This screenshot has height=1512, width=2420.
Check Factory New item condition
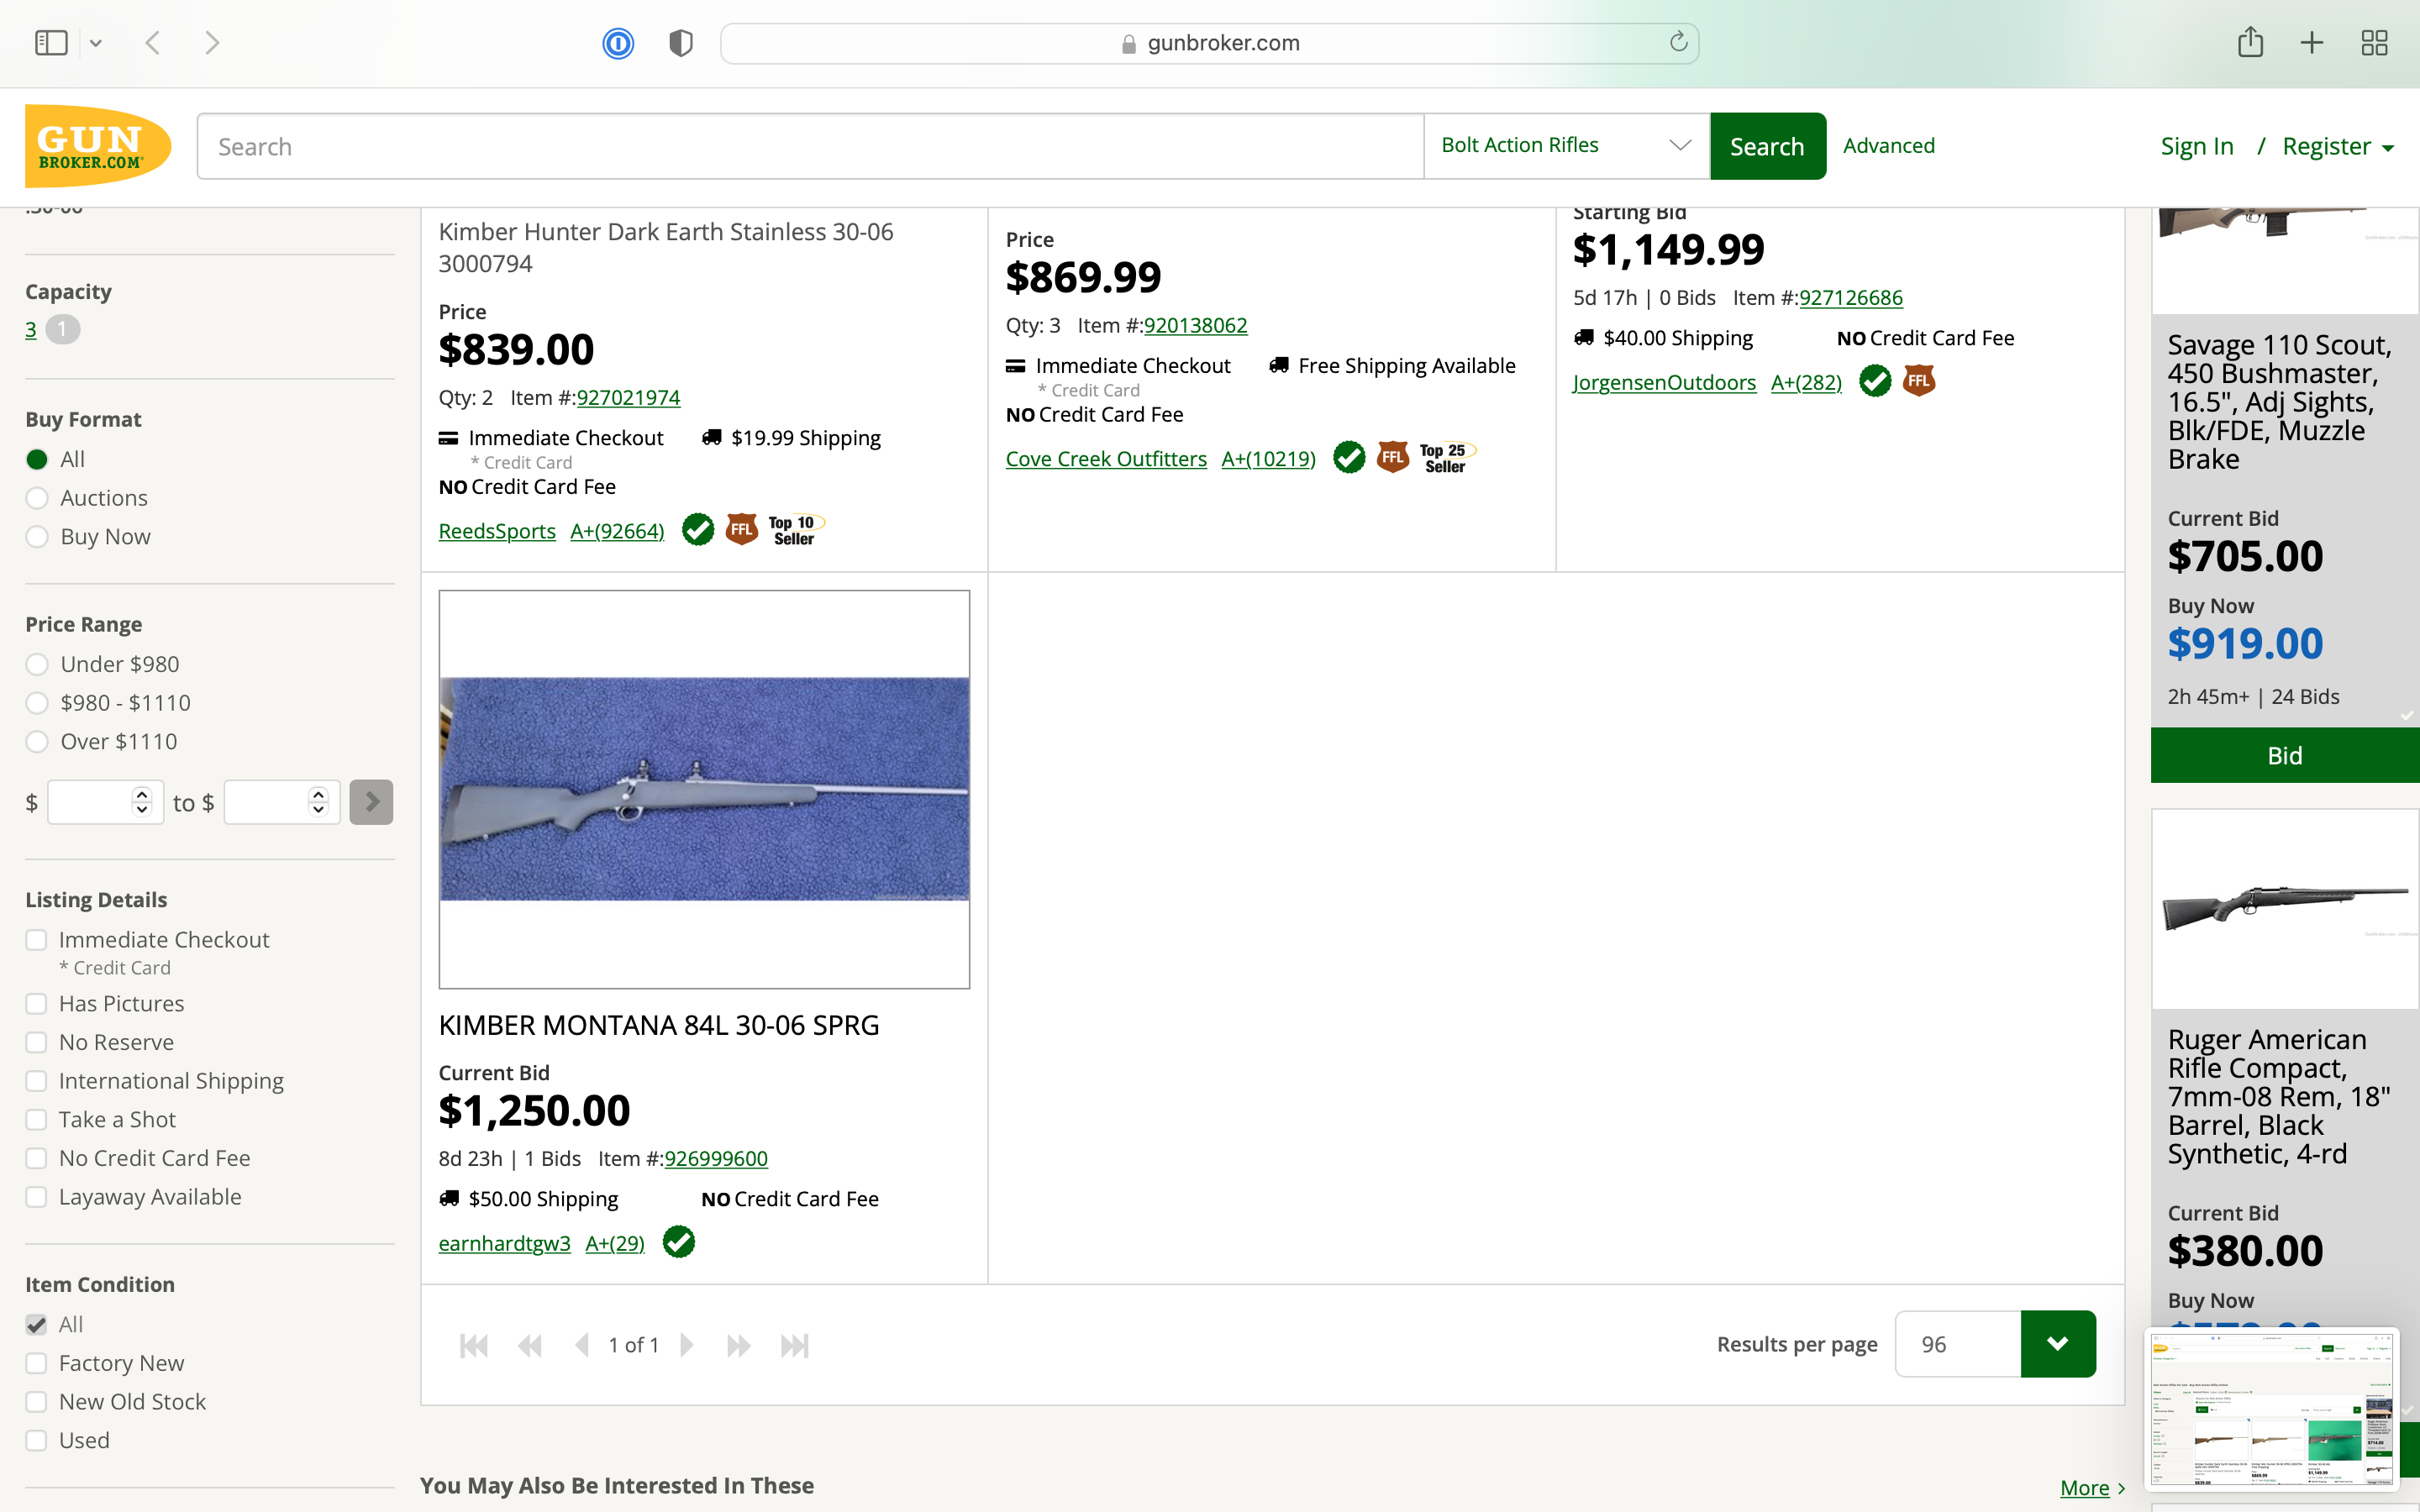point(36,1363)
